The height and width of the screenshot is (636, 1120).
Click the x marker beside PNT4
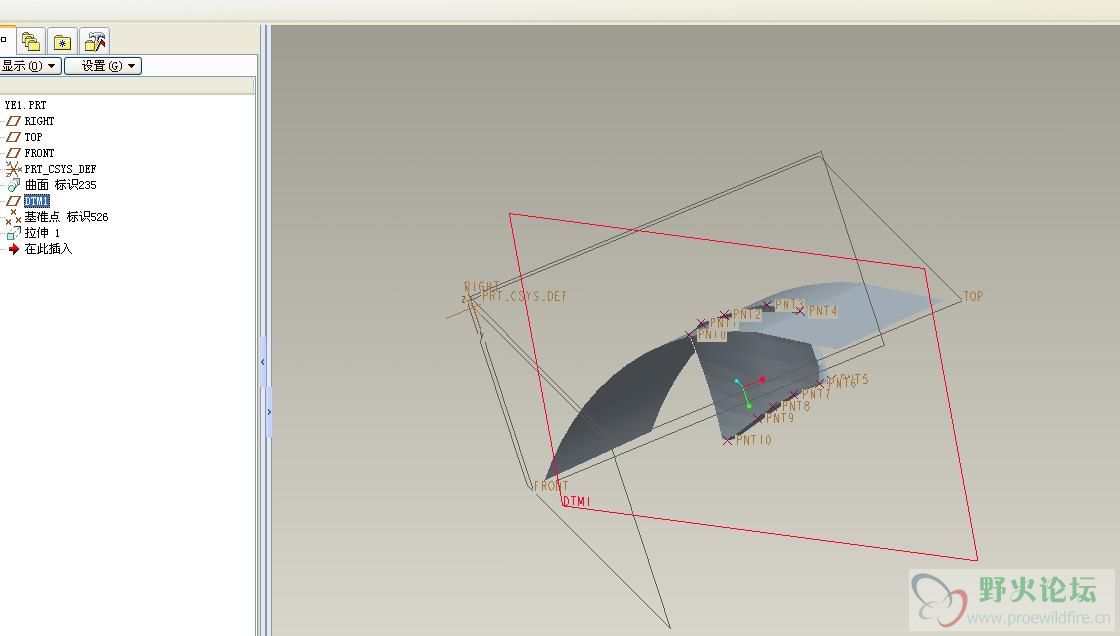[x=800, y=311]
